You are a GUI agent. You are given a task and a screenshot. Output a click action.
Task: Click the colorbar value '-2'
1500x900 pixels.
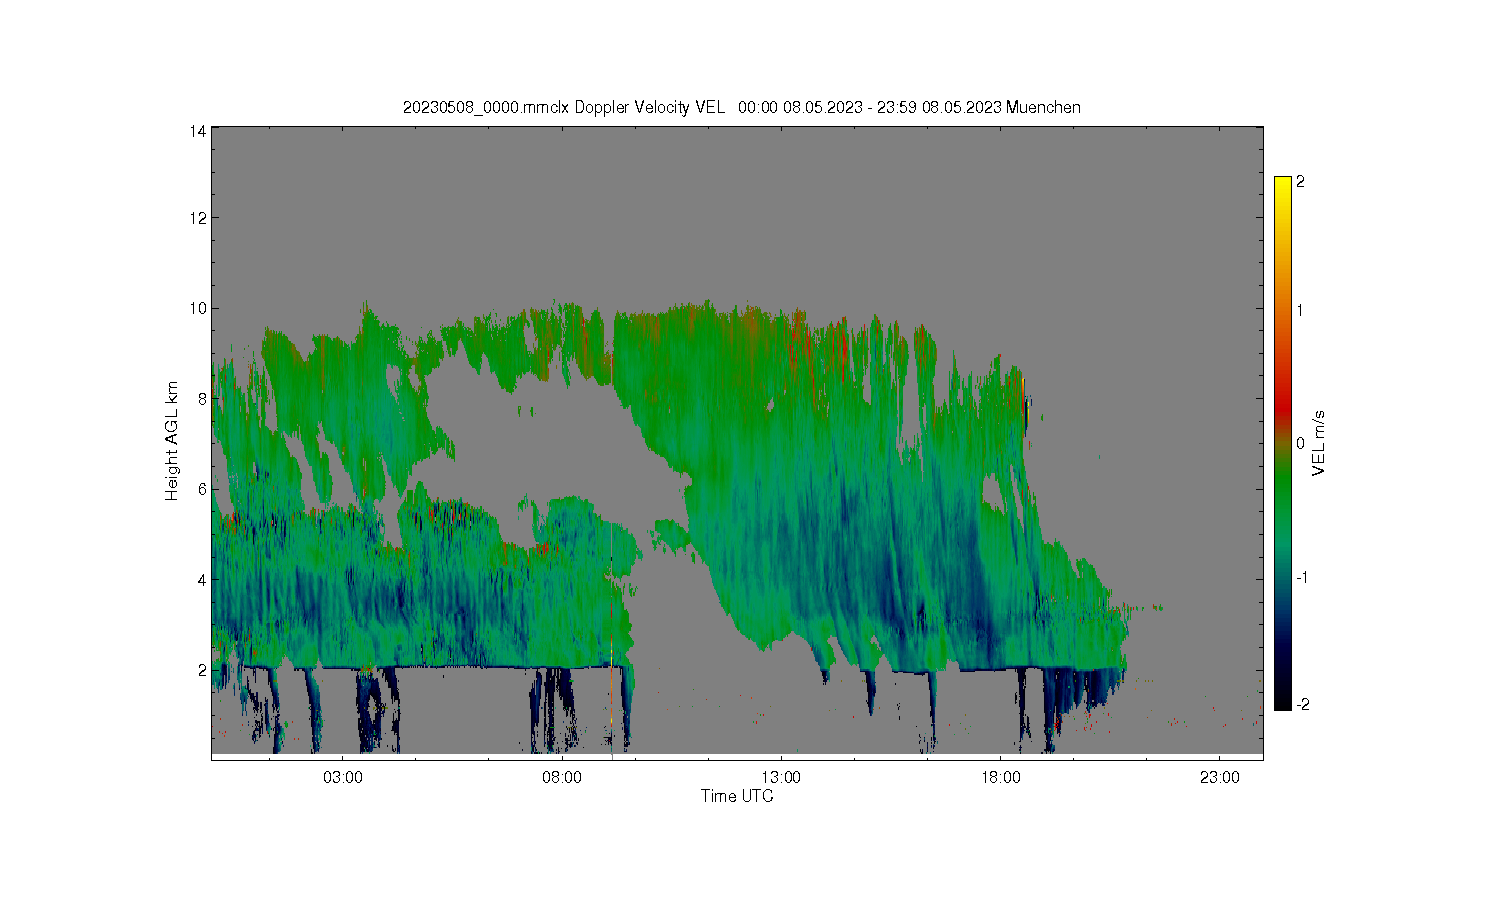1302,704
